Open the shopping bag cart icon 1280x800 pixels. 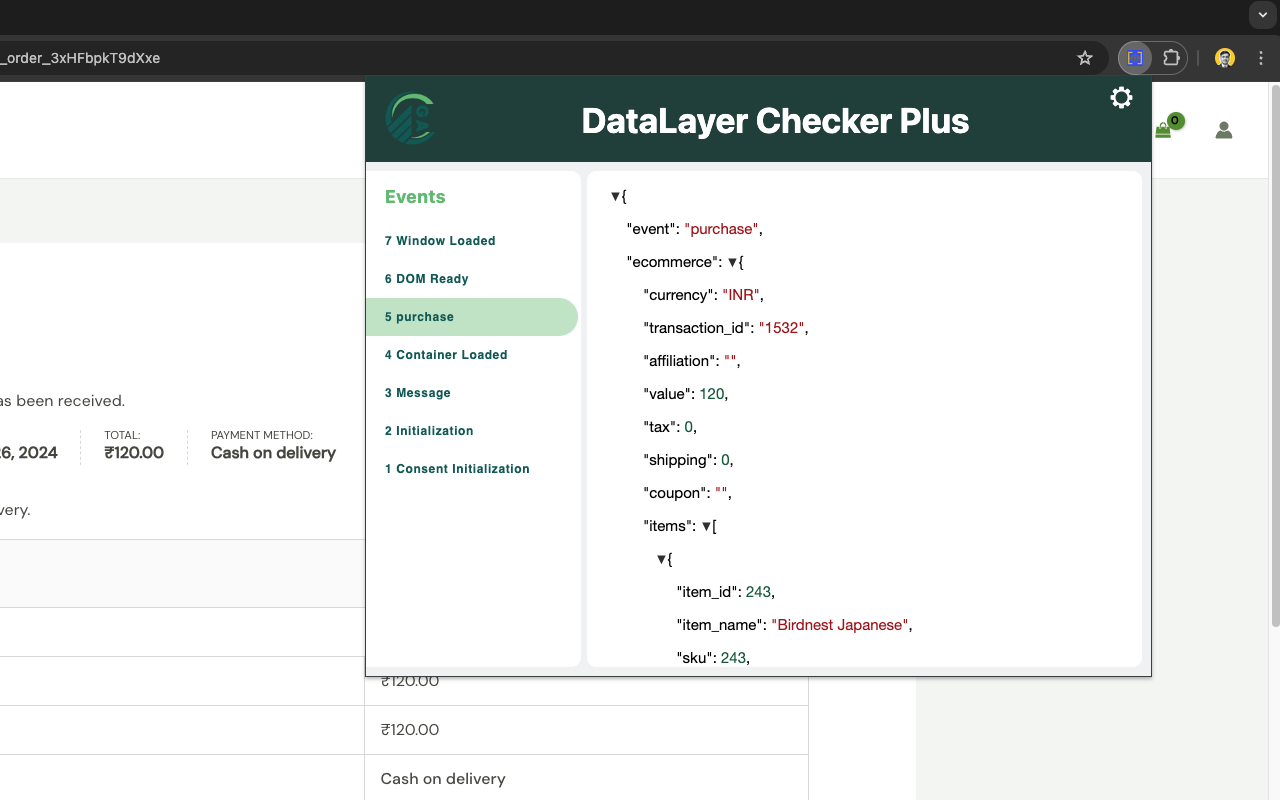pyautogui.click(x=1162, y=129)
